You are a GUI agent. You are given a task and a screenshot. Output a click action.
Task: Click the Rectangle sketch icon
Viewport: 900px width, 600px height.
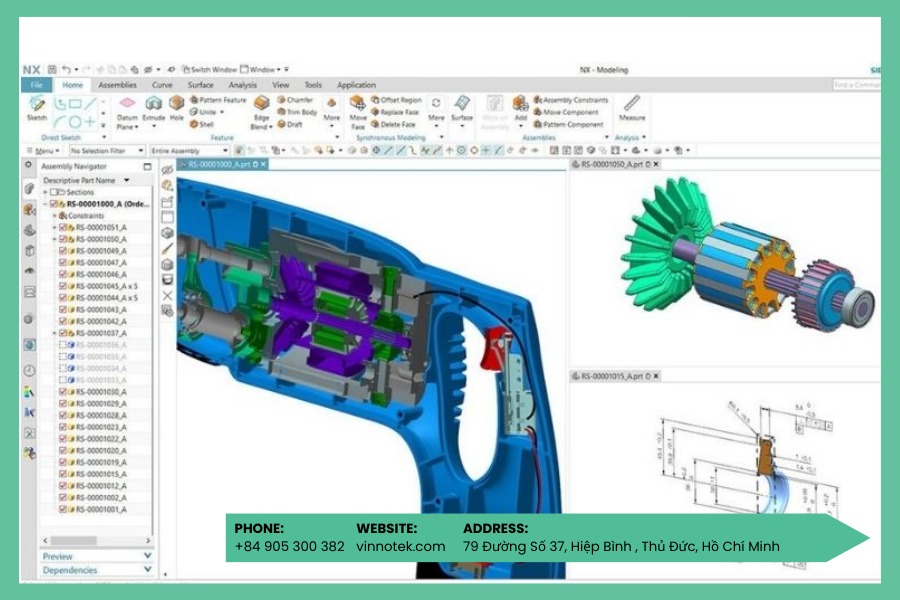[x=75, y=104]
